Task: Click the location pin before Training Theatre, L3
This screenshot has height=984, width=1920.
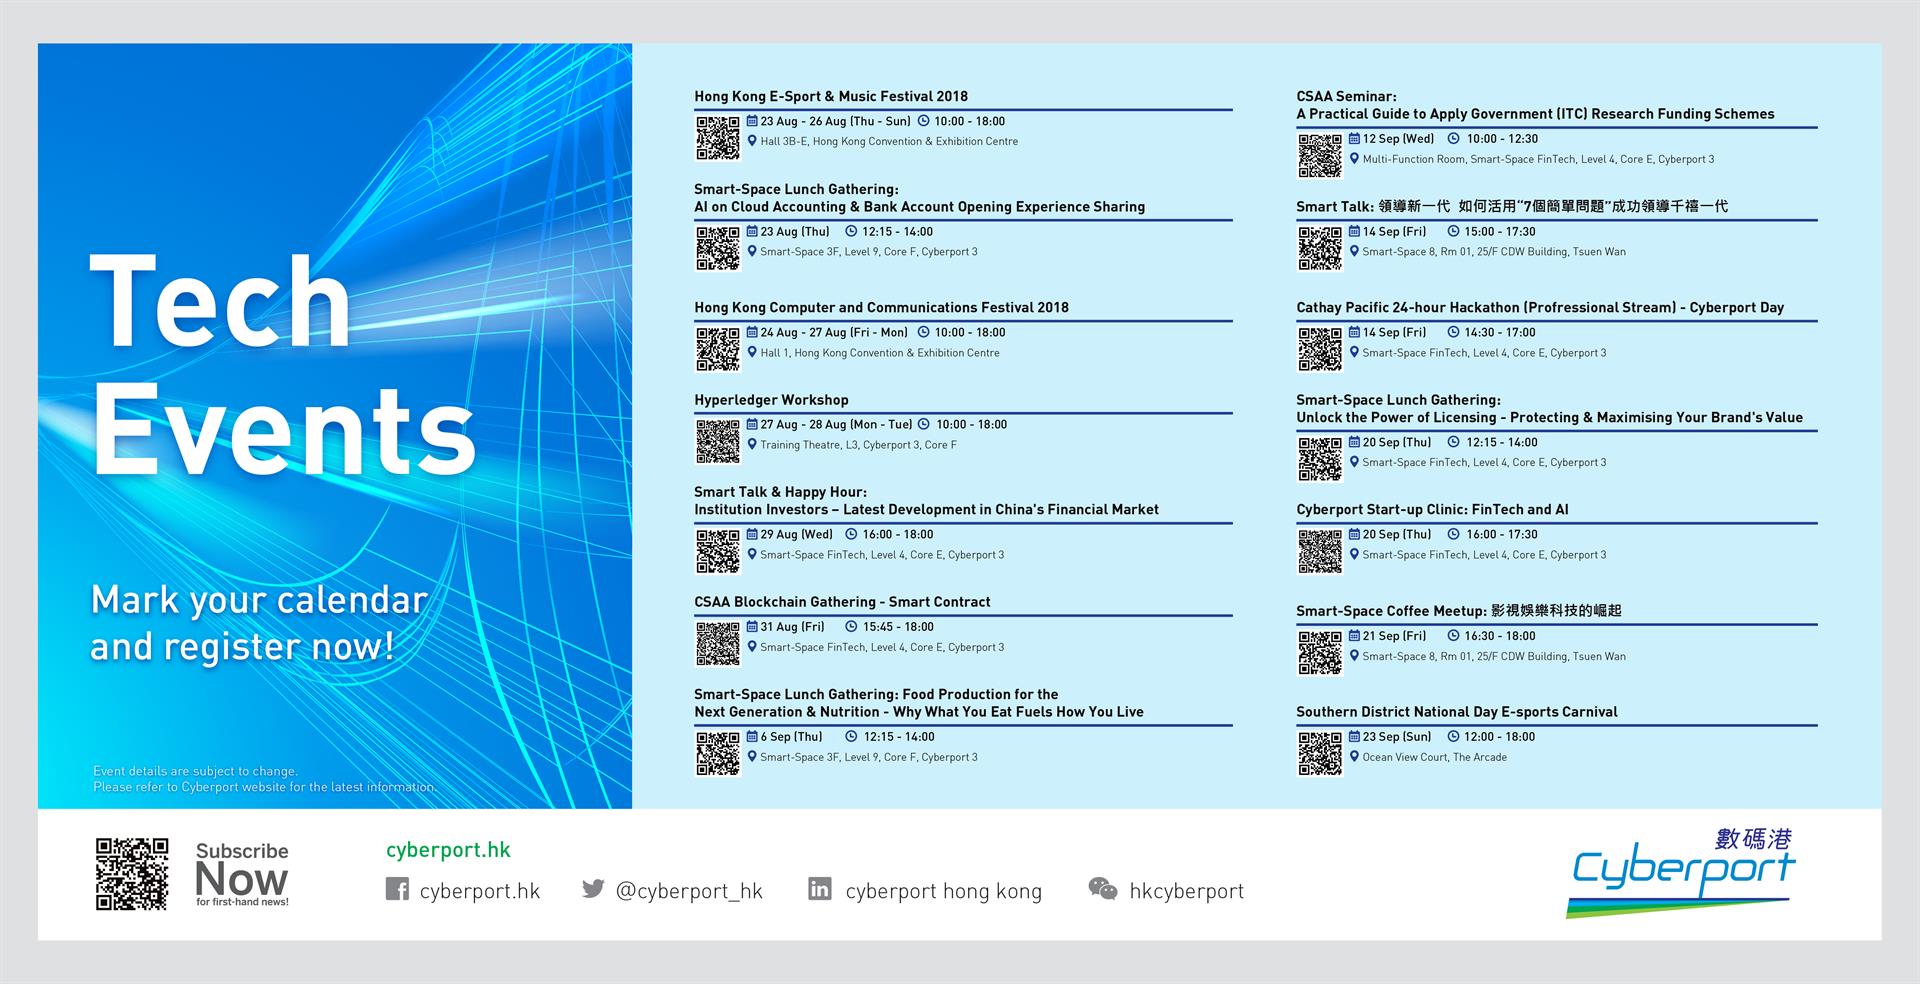Action: tap(752, 445)
